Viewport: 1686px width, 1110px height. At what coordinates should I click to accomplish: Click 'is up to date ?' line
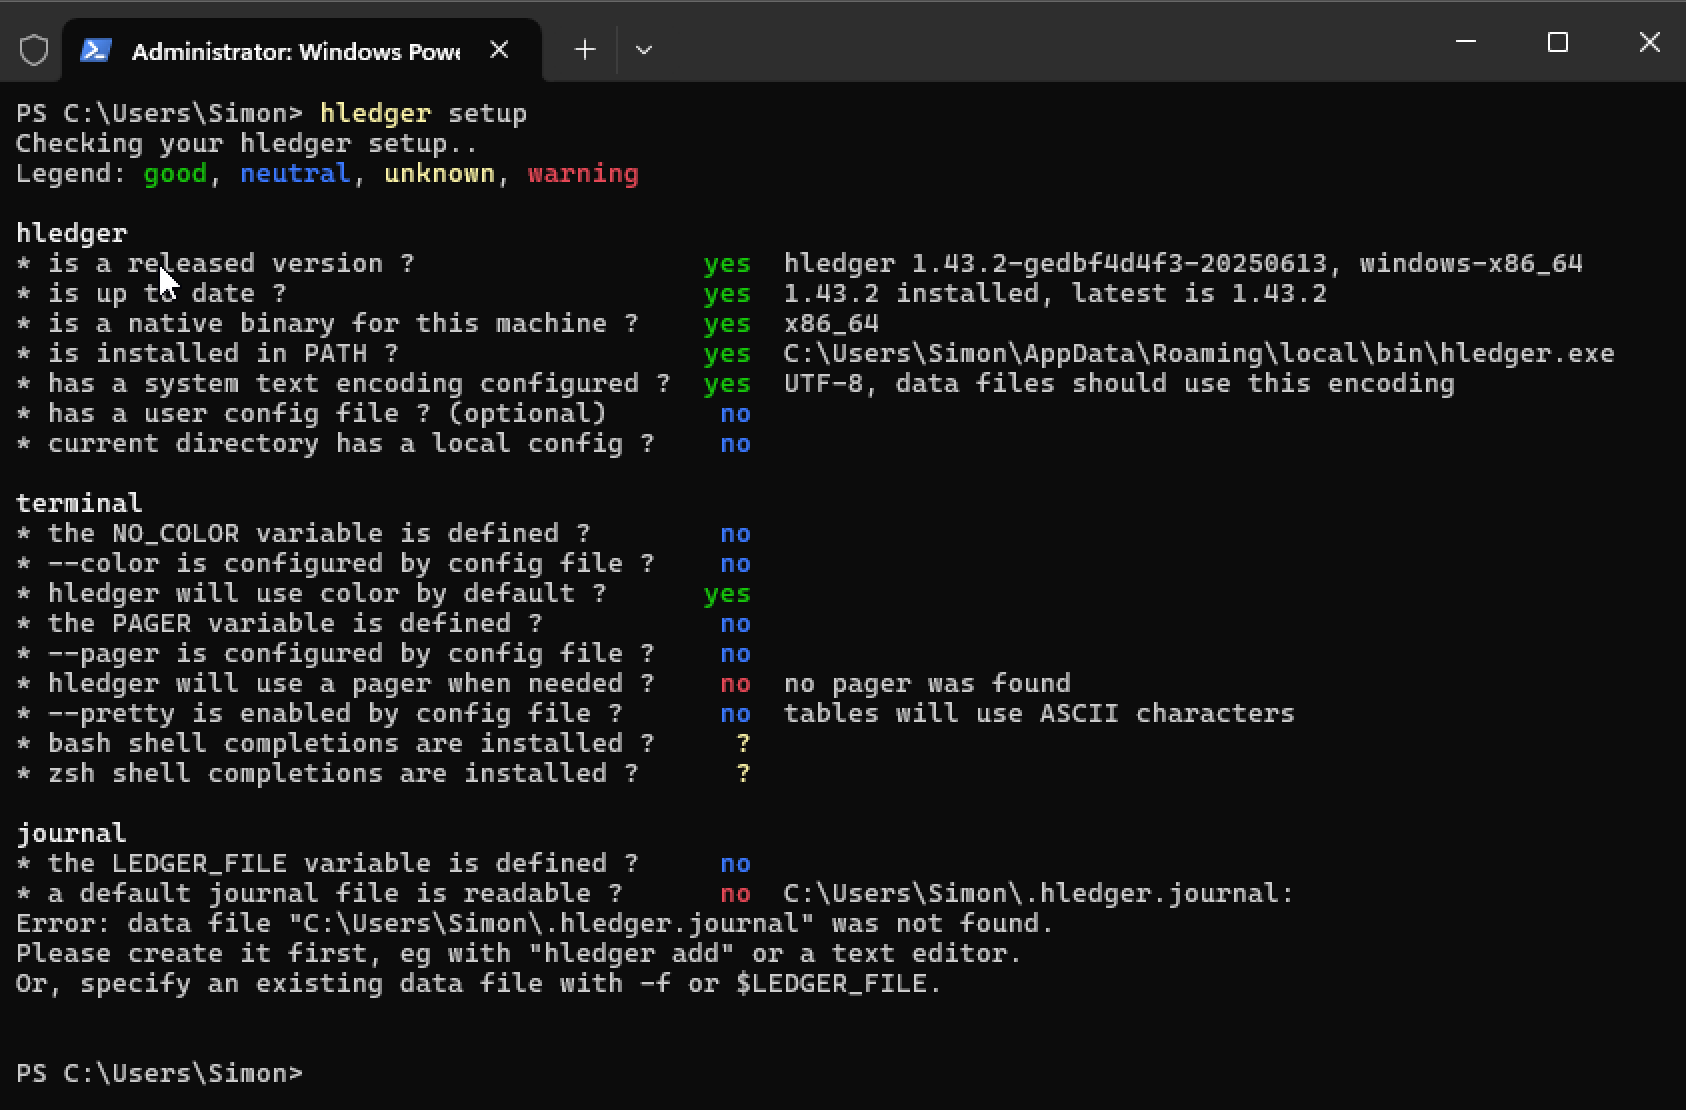[x=167, y=294]
